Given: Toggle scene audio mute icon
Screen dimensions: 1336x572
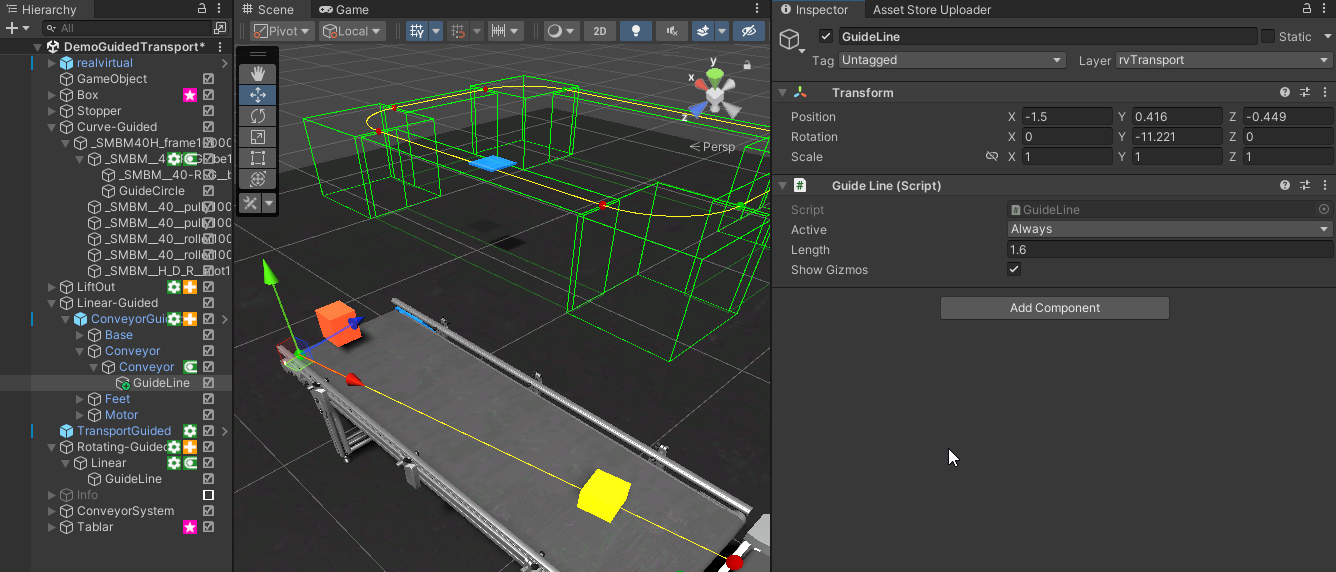Looking at the screenshot, I should click(x=672, y=31).
